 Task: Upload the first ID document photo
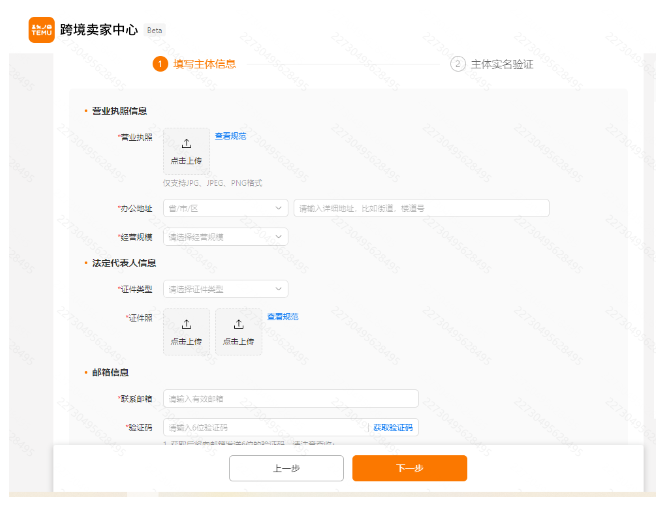click(x=186, y=331)
